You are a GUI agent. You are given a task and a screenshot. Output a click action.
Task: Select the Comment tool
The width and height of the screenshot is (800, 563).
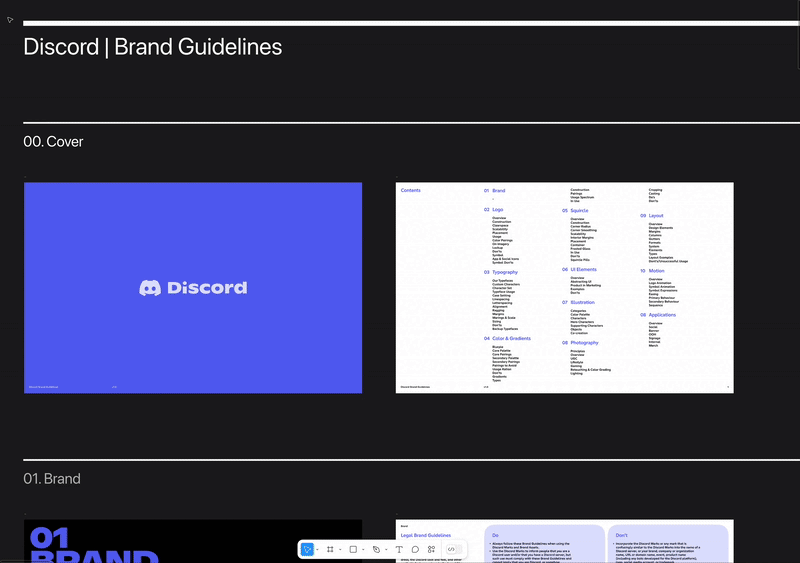[415, 549]
